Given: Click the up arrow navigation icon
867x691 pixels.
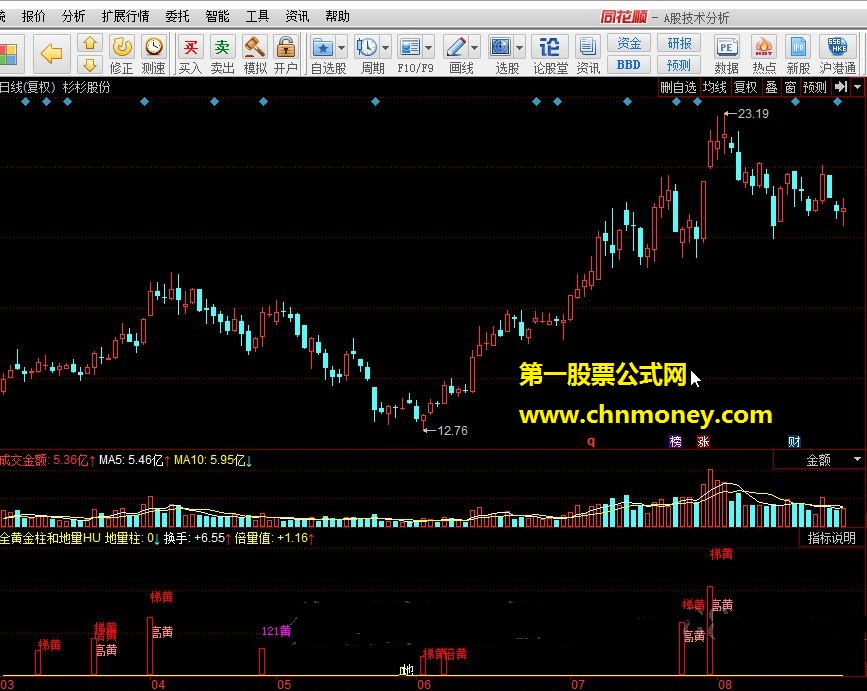Looking at the screenshot, I should click(90, 43).
